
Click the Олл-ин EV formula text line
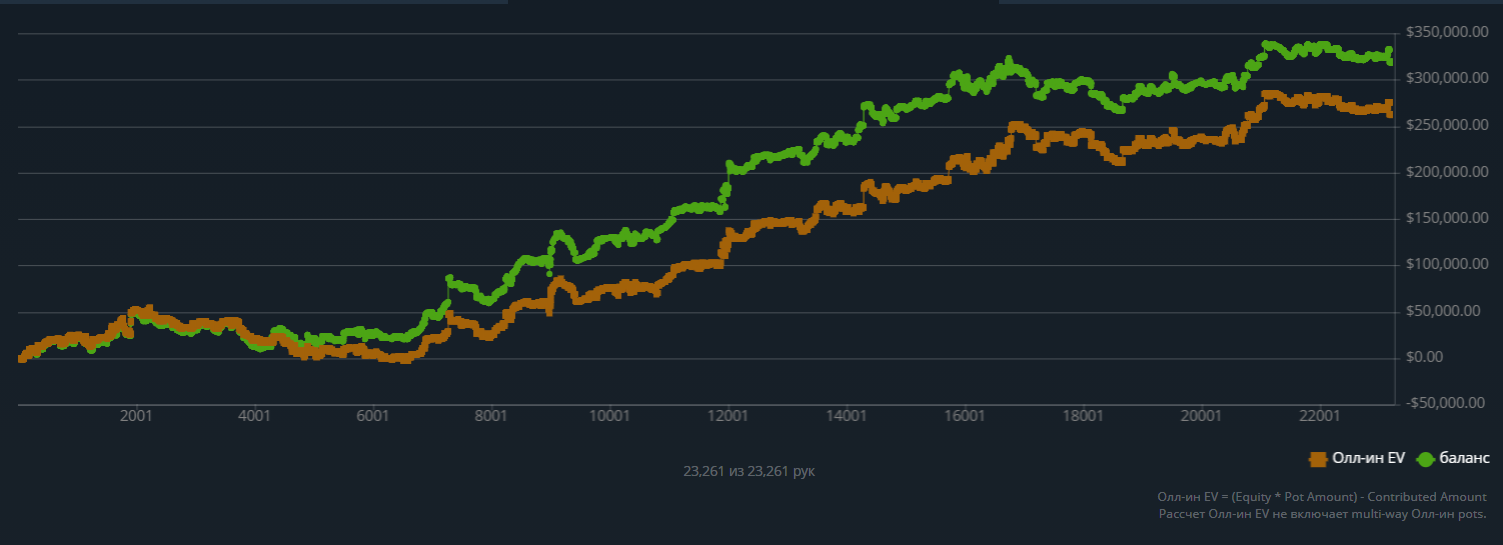pos(1322,497)
